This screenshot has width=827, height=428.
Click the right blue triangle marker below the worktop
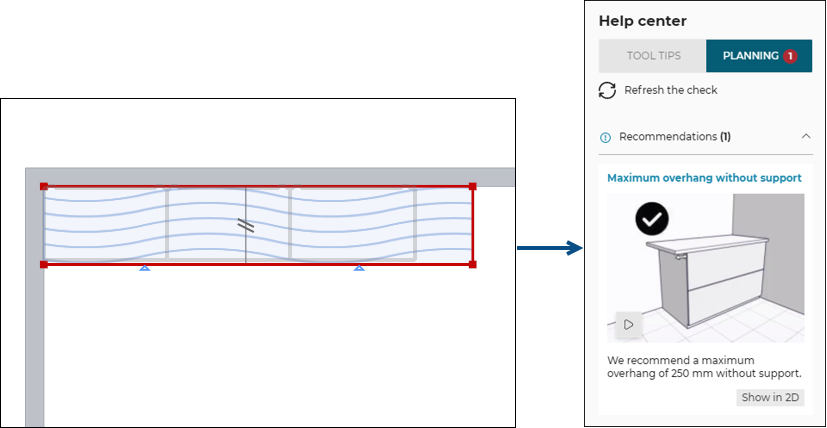(x=359, y=268)
